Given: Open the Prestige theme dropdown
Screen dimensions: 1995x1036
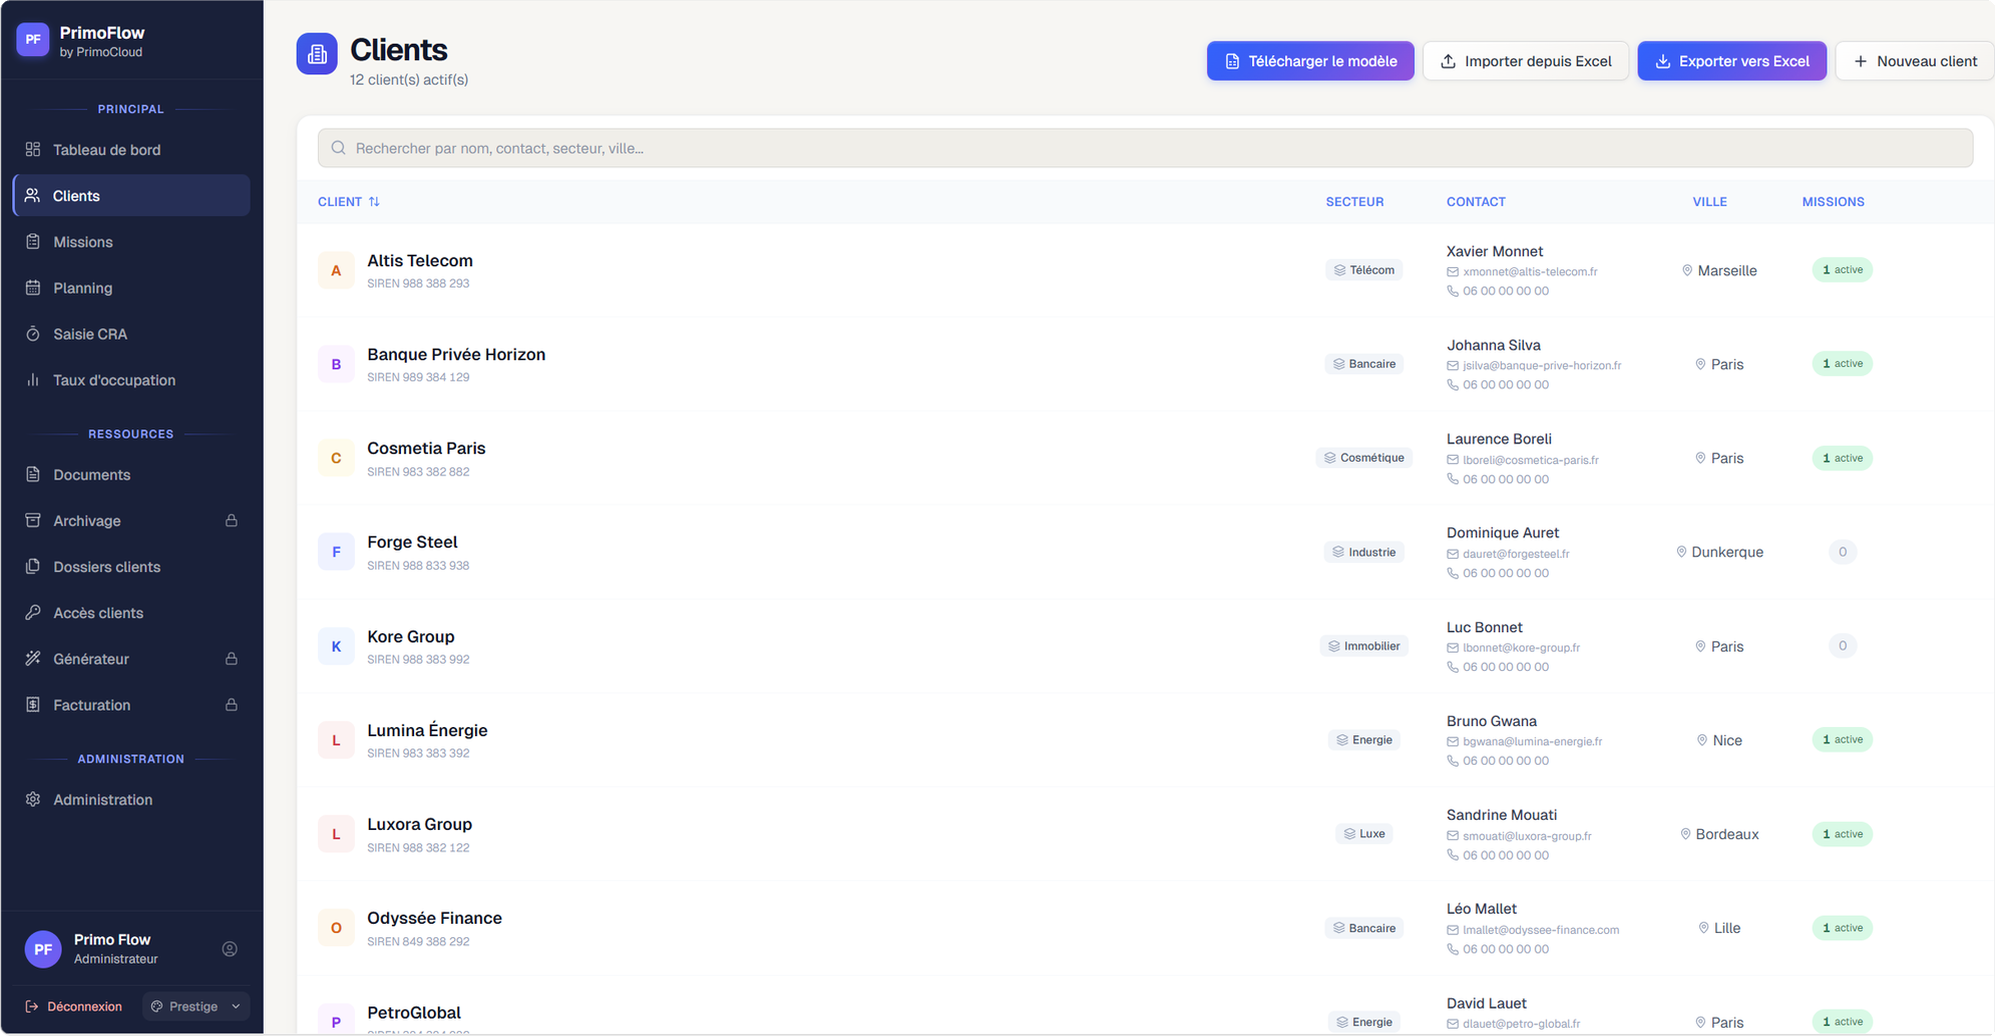Looking at the screenshot, I should pyautogui.click(x=196, y=1006).
